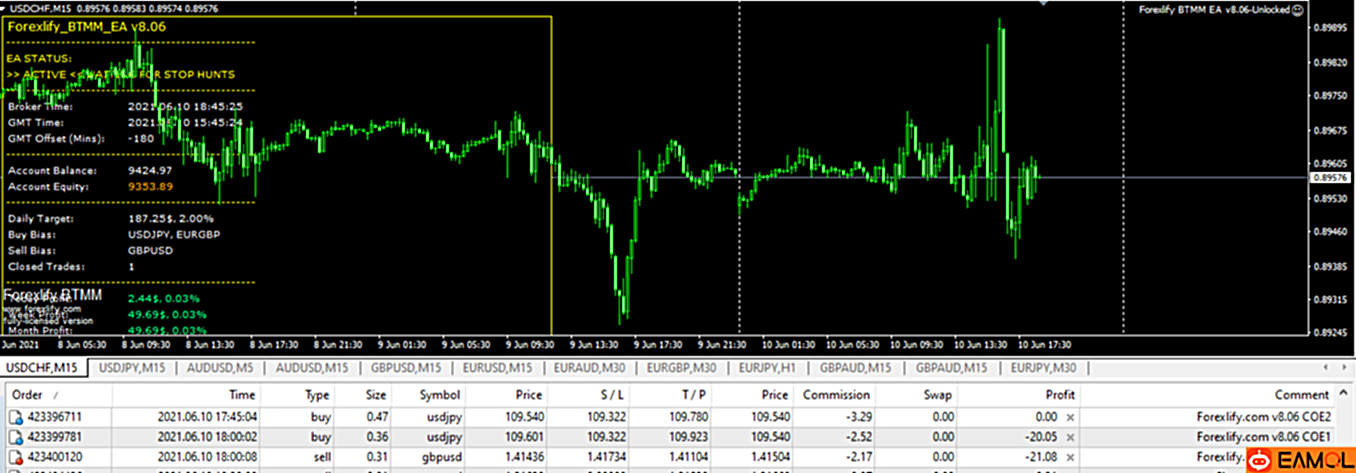Click the order icon for trade 423400120
This screenshot has height=473, width=1356.
[x=17, y=456]
